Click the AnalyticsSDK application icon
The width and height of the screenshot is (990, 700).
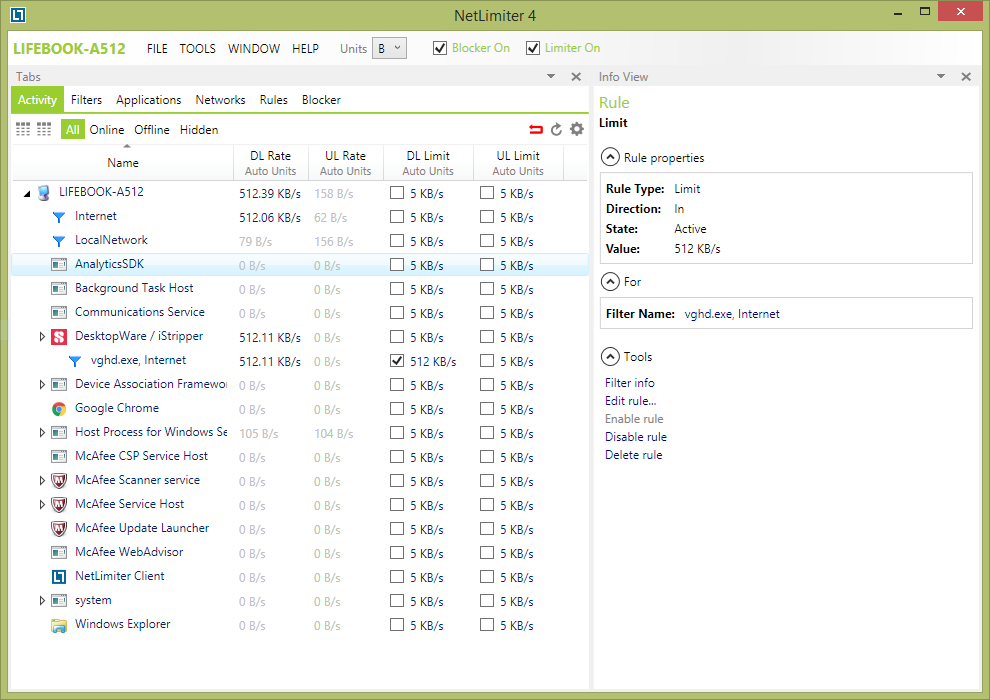click(x=59, y=264)
